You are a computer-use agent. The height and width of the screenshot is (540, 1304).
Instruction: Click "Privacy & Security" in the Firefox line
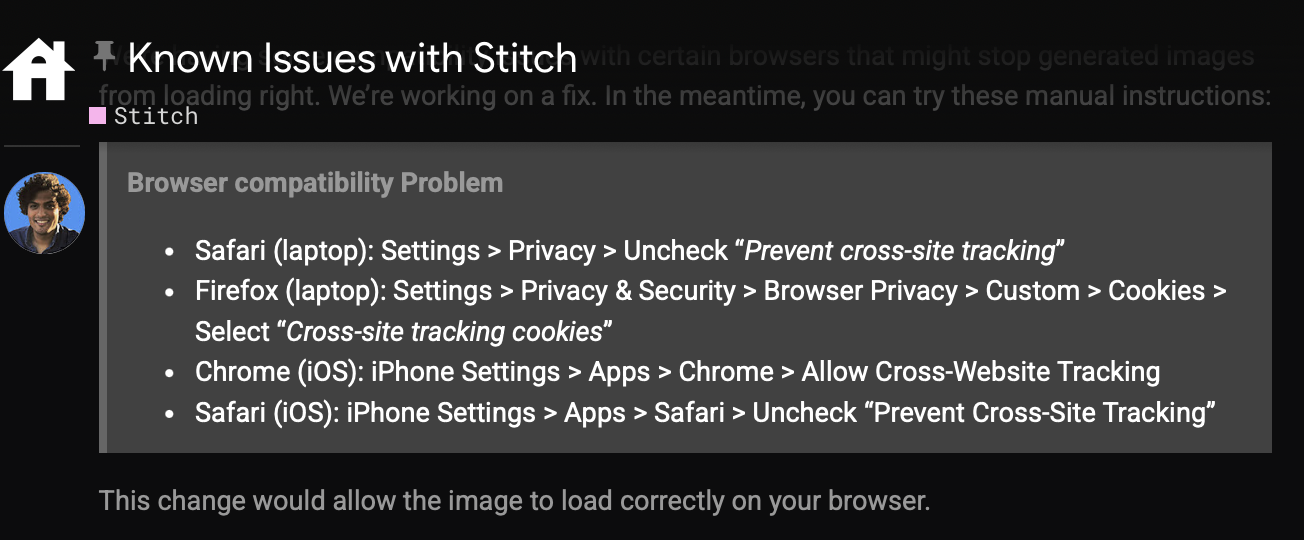click(x=628, y=291)
